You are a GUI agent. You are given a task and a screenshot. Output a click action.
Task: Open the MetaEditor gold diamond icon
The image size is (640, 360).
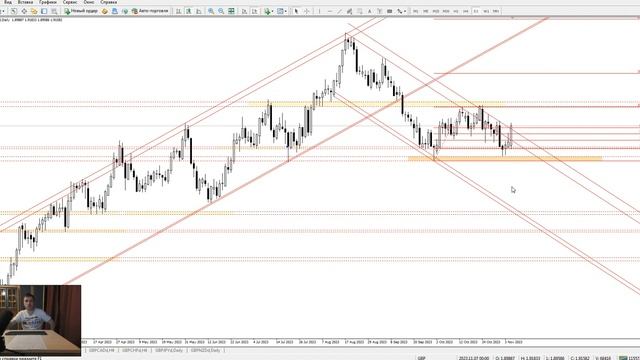pos(105,11)
